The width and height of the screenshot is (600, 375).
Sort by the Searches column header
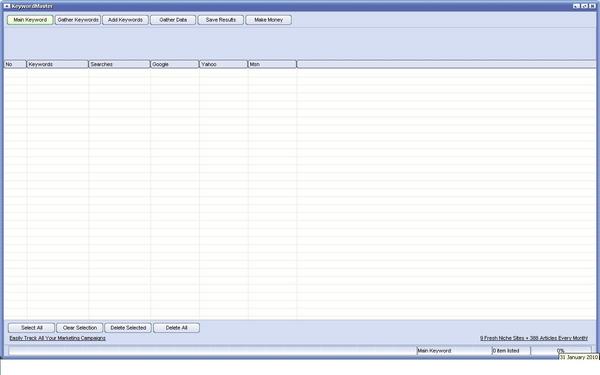(x=119, y=64)
